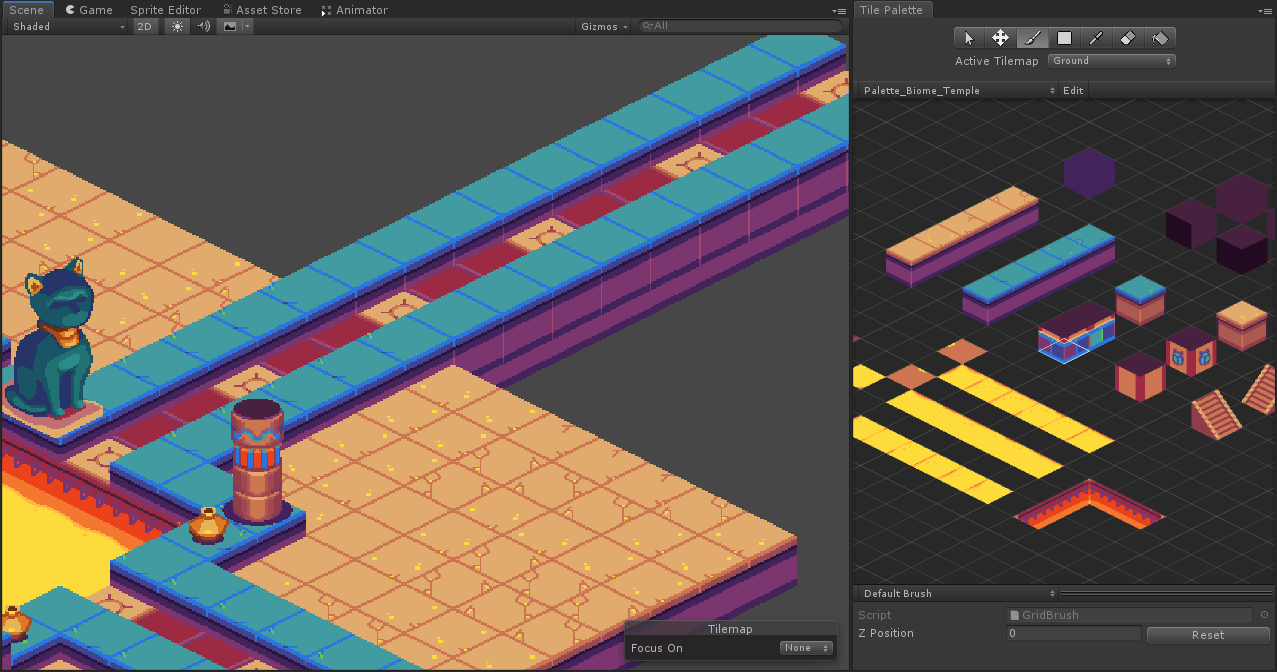Screen dimensions: 1277x672
Task: Select the Eraser tool in Tile Palette
Action: (1128, 37)
